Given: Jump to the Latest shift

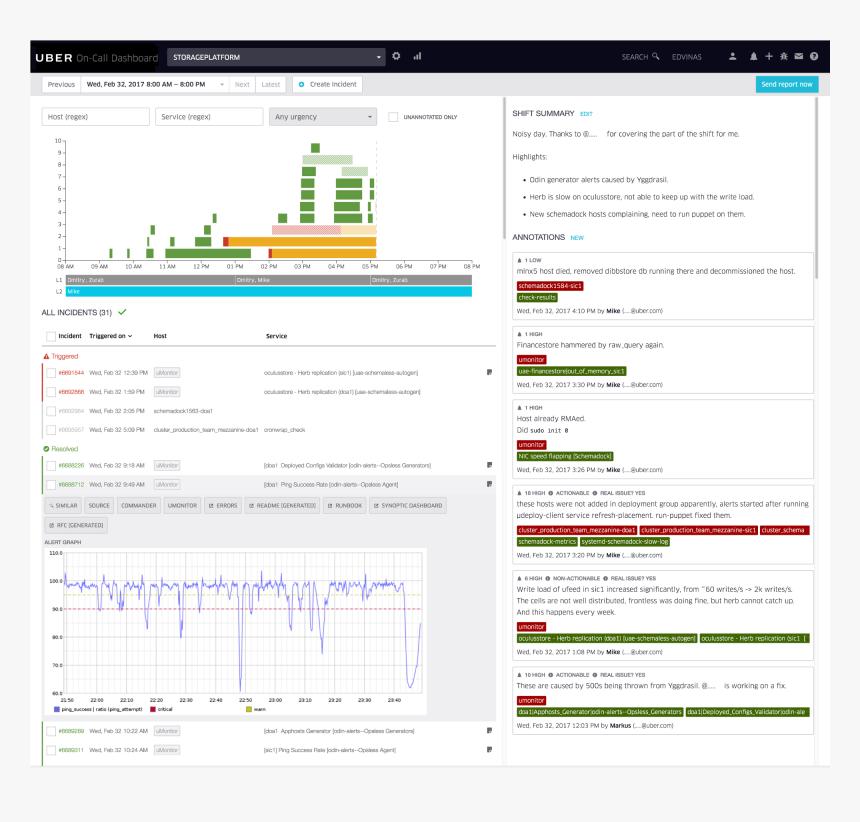Looking at the screenshot, I should point(270,84).
